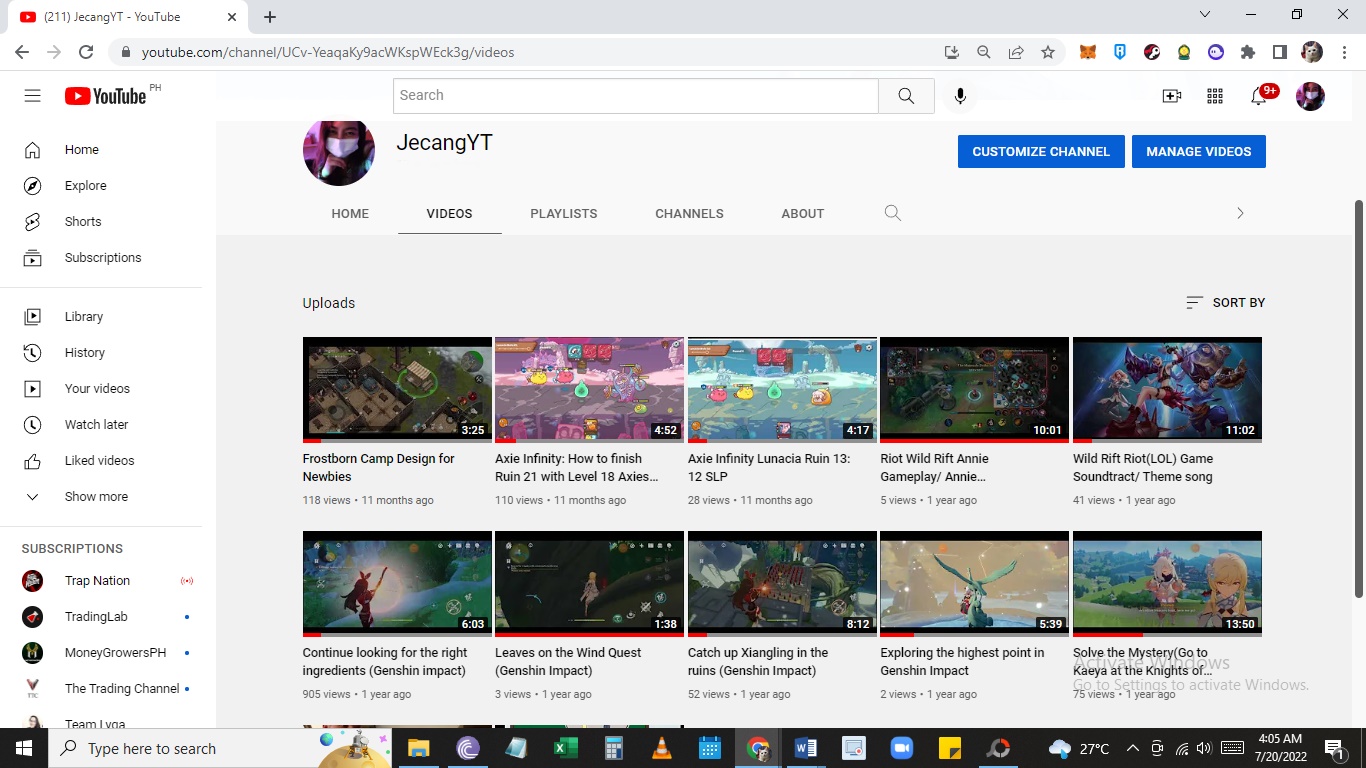1366x768 pixels.
Task: Click the YouTube logo
Action: pyautogui.click(x=105, y=96)
